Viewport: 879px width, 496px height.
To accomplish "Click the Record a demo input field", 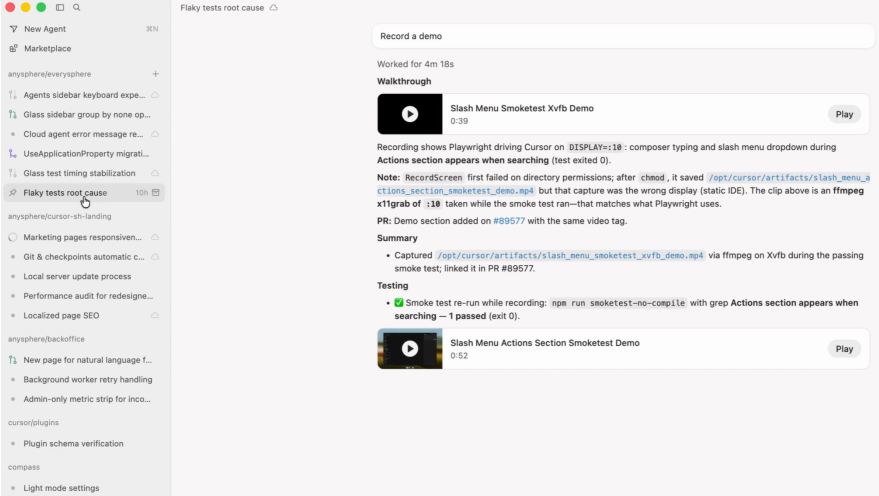I will [622, 36].
